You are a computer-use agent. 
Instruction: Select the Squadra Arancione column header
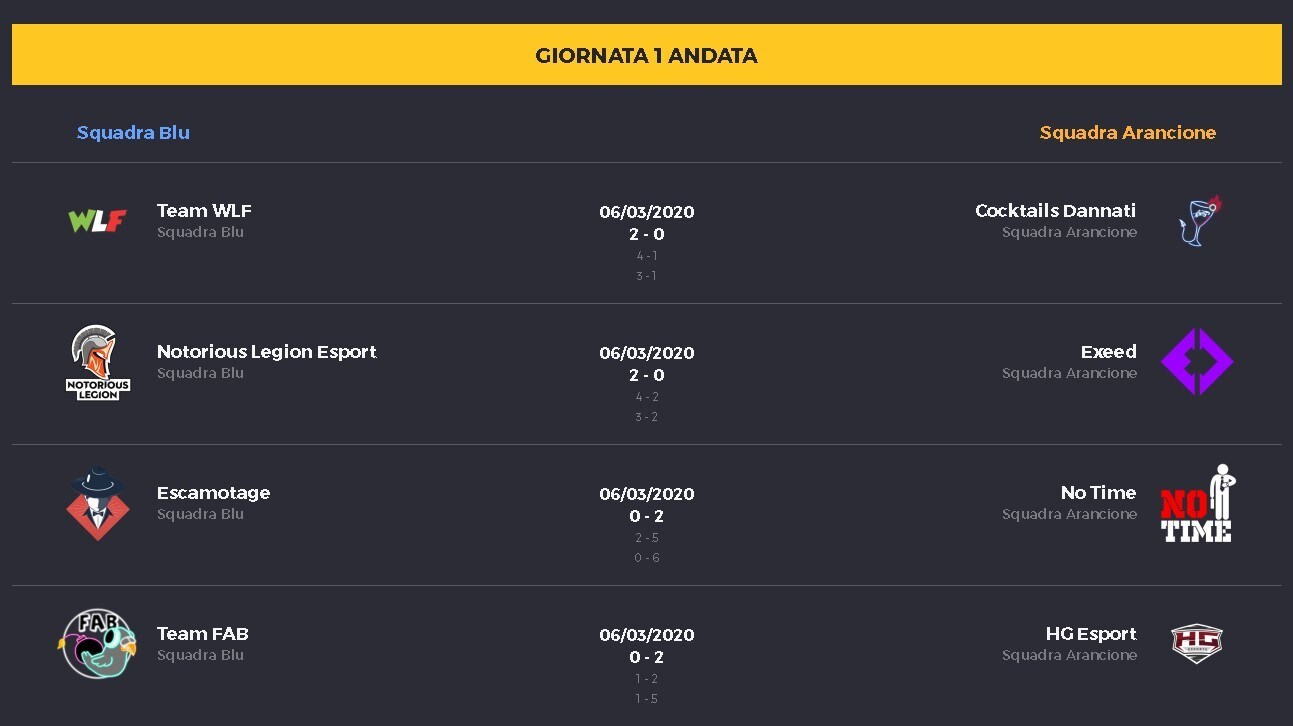pos(1127,132)
